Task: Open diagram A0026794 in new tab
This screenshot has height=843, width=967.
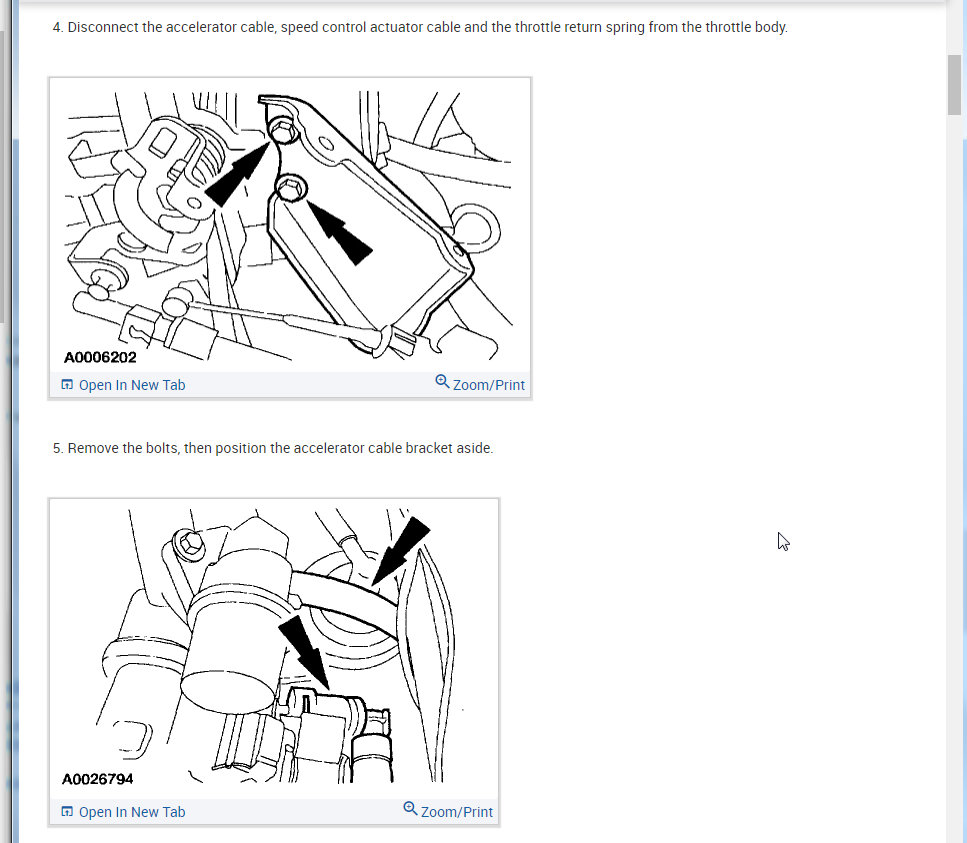Action: 123,812
